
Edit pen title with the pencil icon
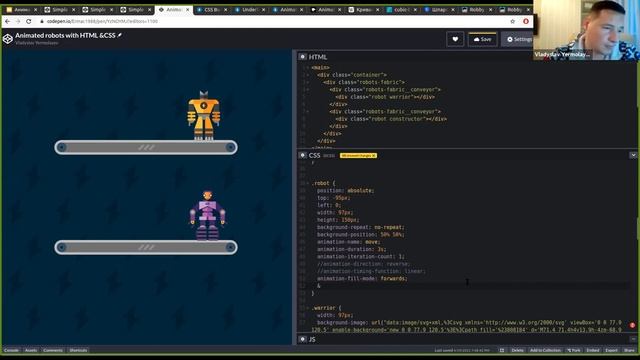120,36
